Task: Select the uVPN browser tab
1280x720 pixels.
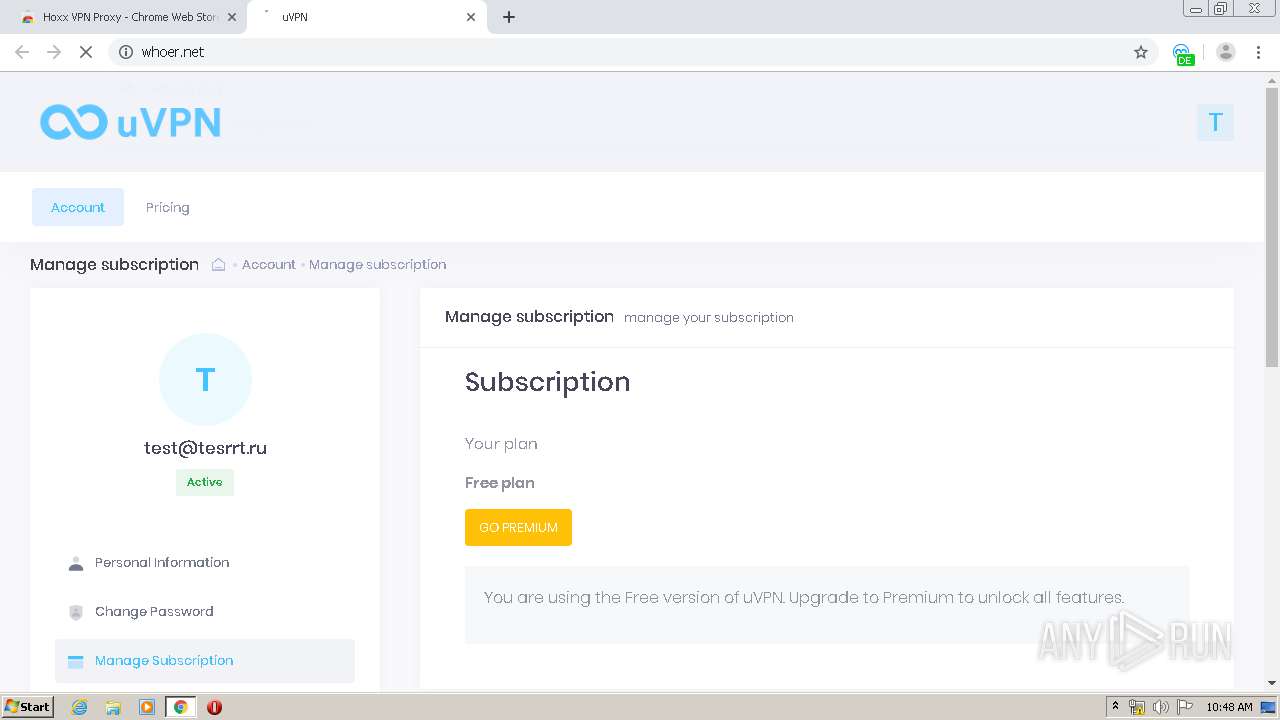Action: click(x=366, y=17)
